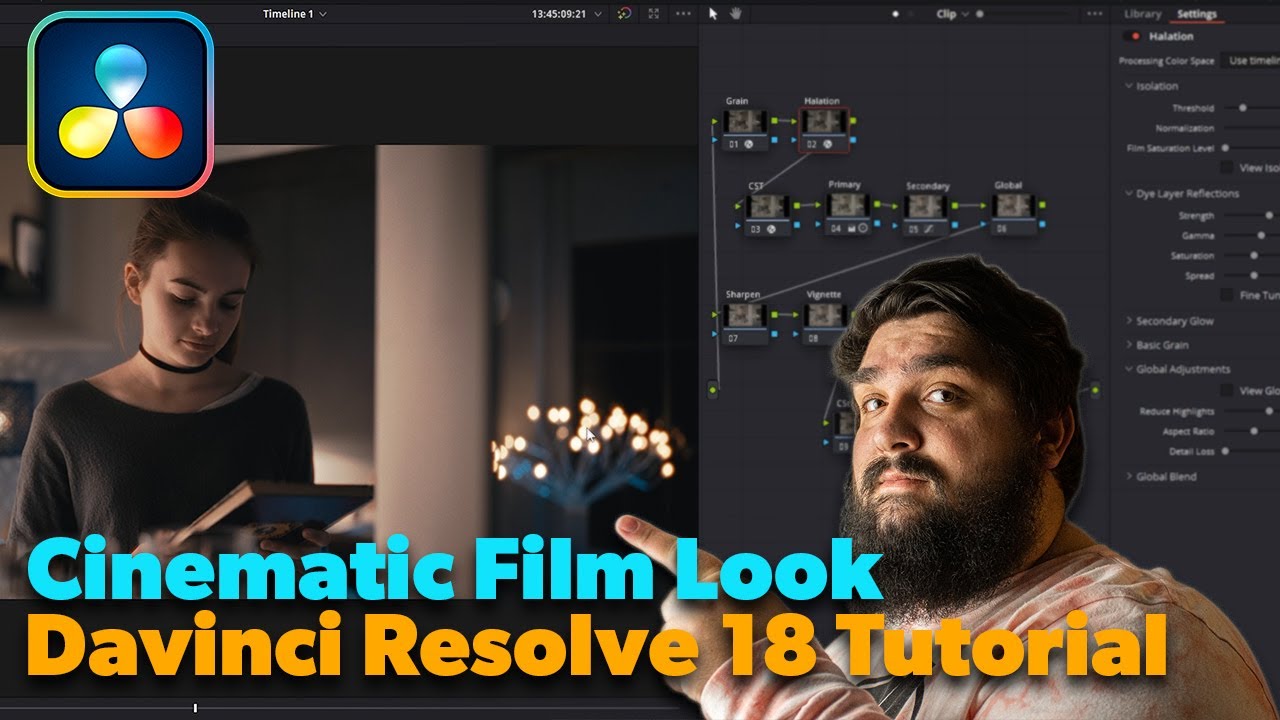
Task: Click the OFX badge on Halation node 02
Action: 828,144
